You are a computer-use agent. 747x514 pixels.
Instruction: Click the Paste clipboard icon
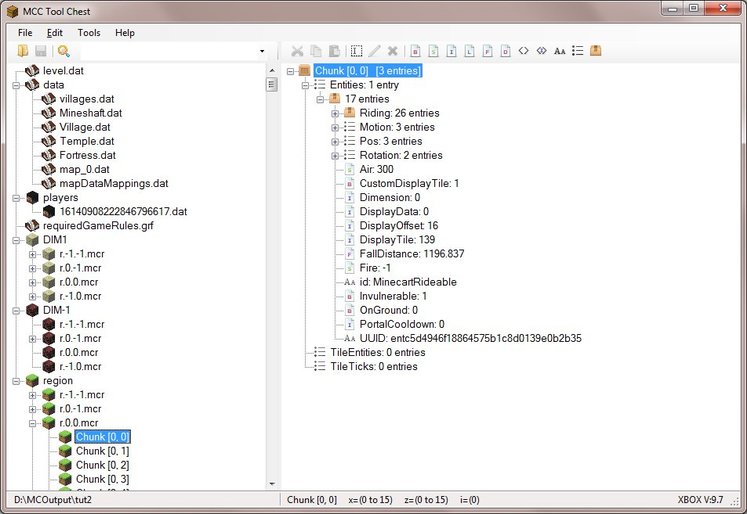(x=334, y=50)
